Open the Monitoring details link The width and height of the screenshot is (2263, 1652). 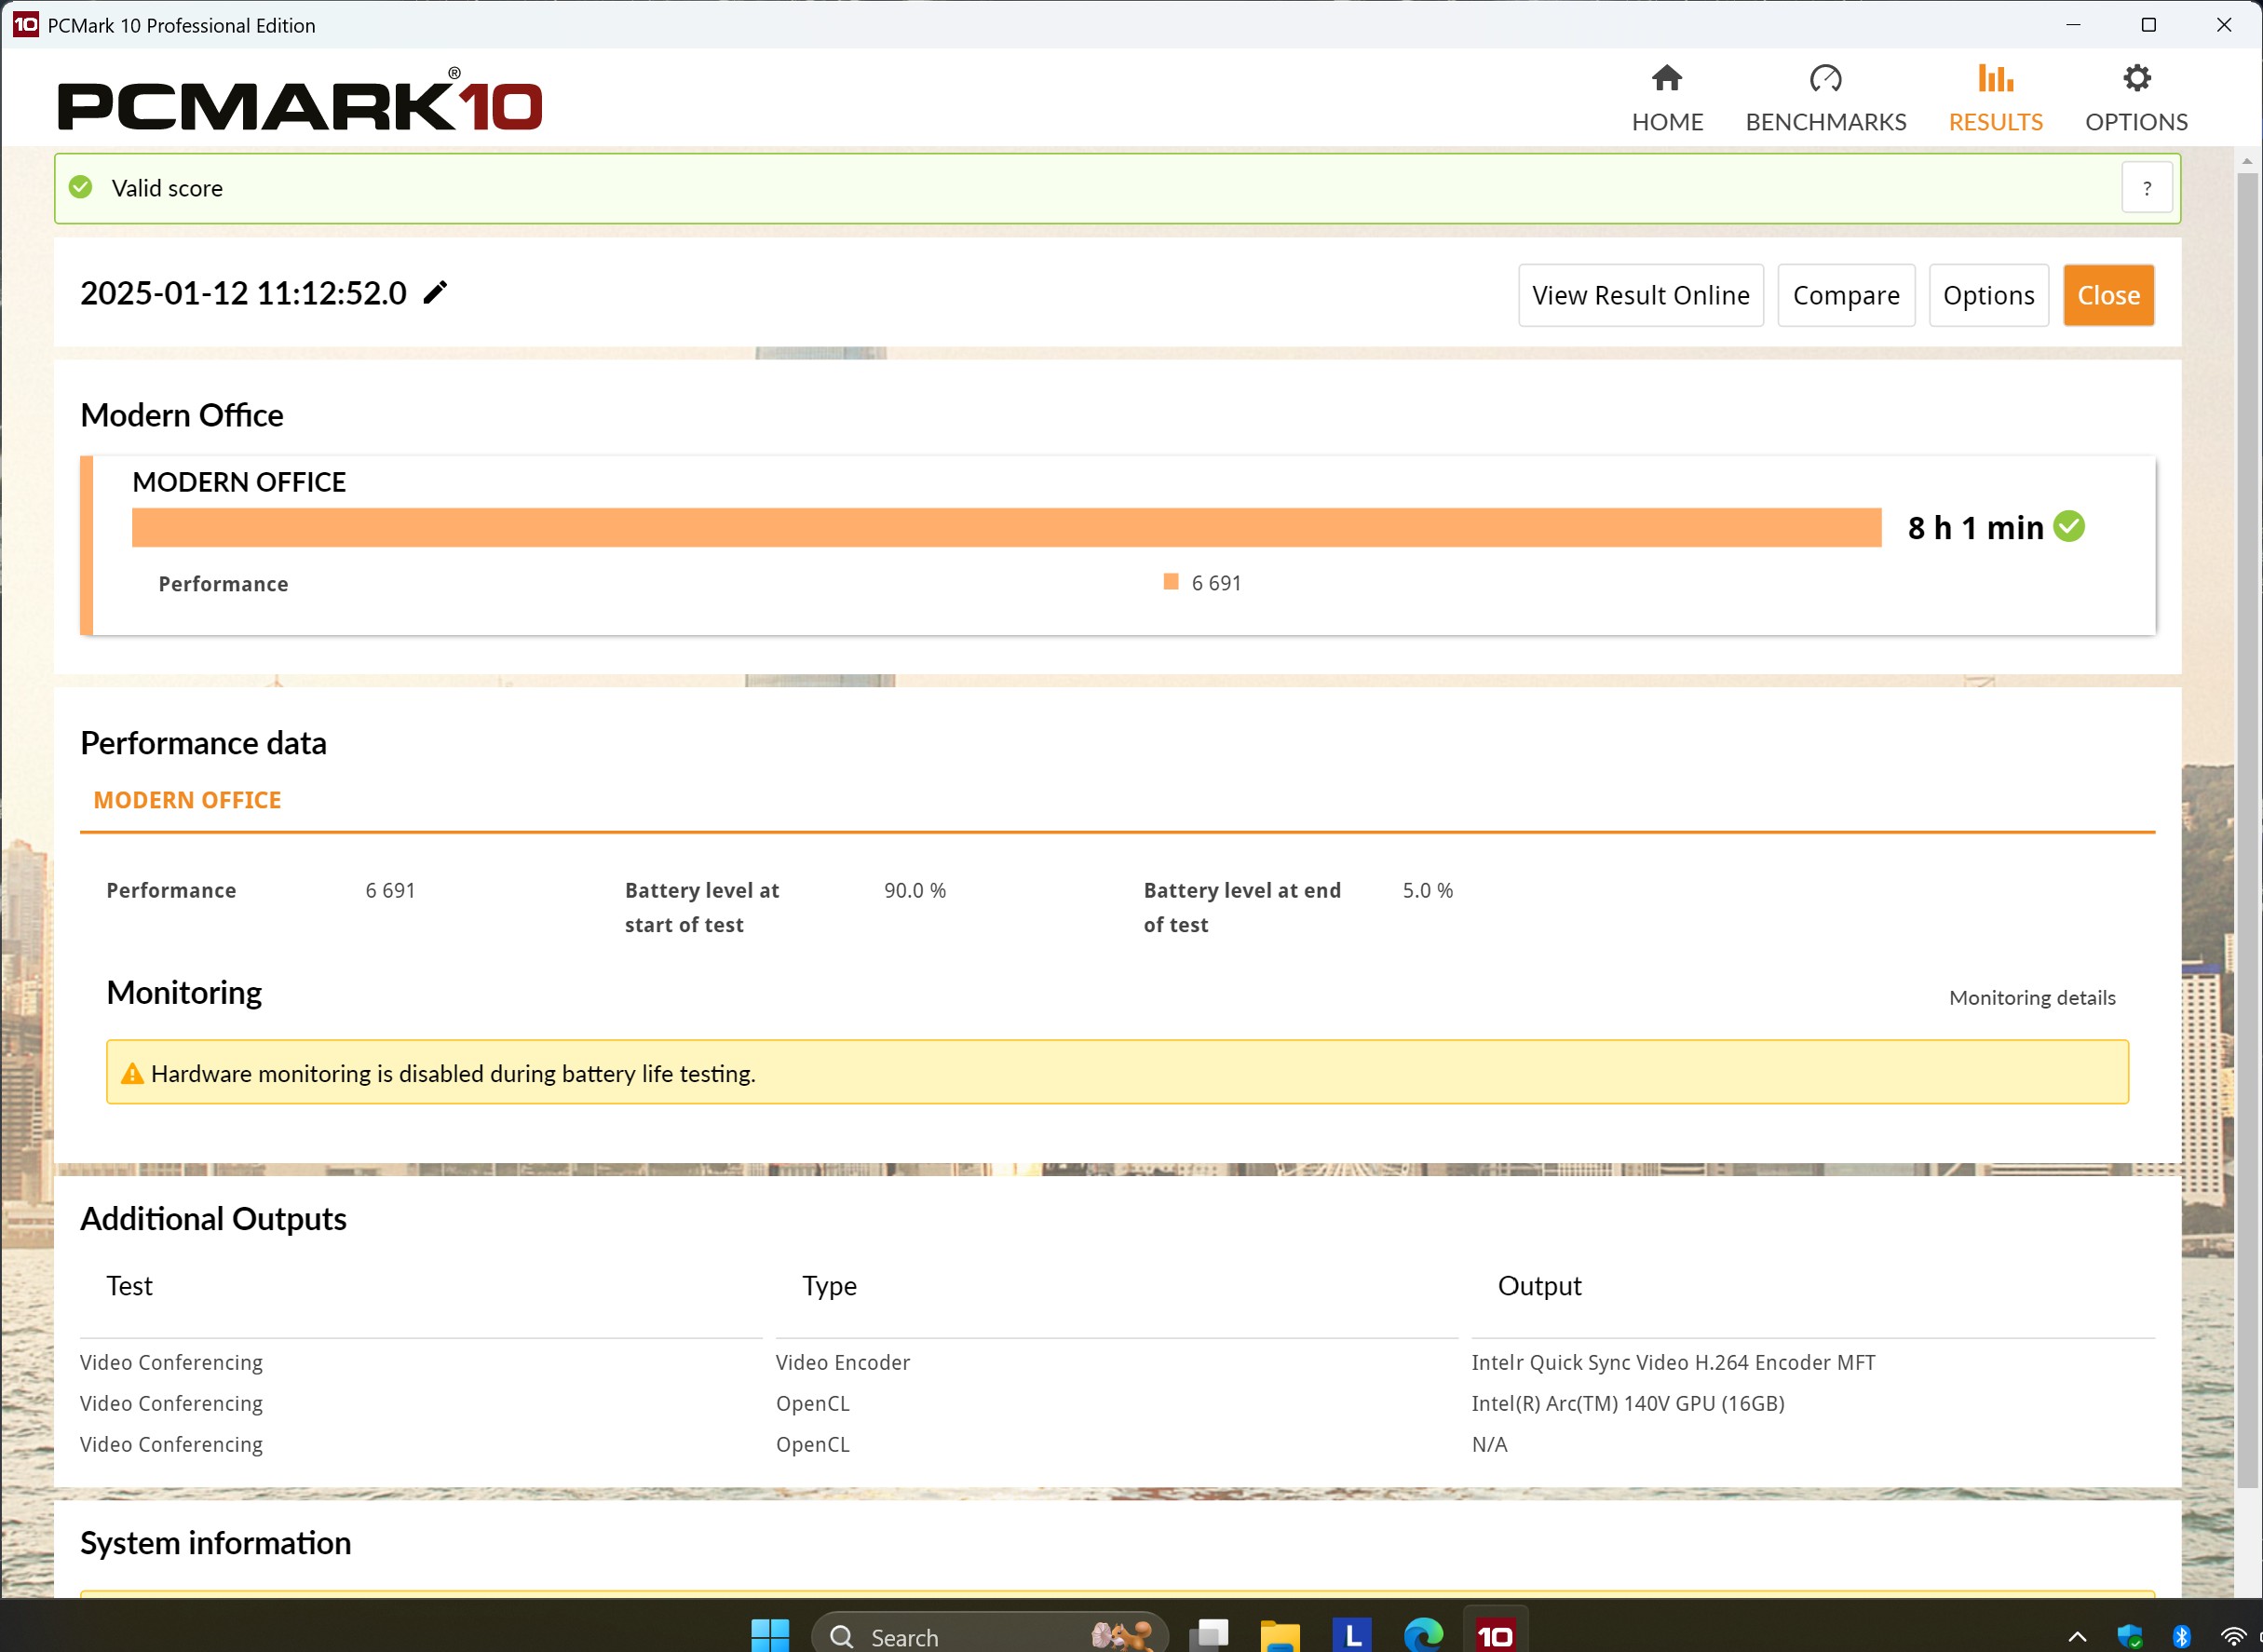click(x=2031, y=998)
